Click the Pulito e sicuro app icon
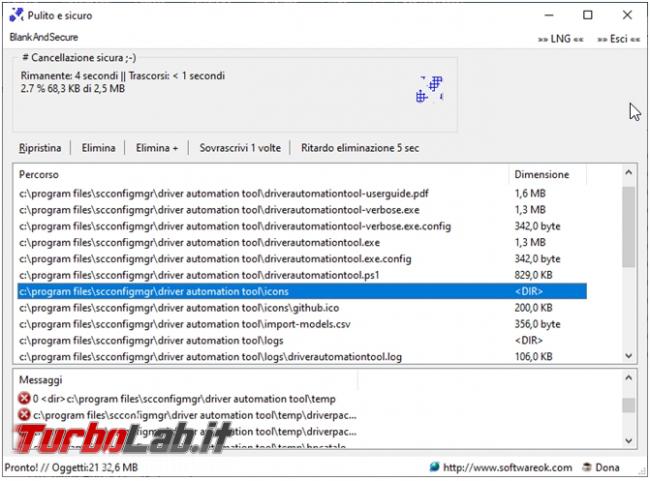The image size is (650, 481). [x=16, y=15]
